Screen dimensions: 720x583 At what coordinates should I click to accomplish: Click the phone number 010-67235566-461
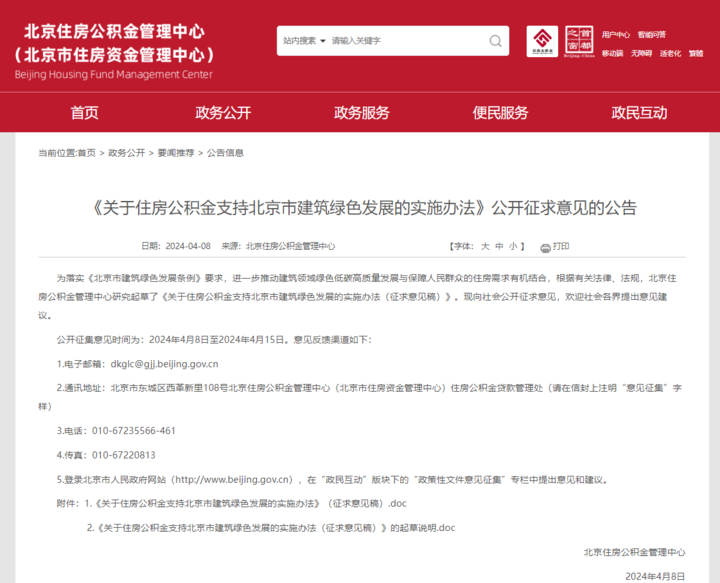pyautogui.click(x=134, y=431)
